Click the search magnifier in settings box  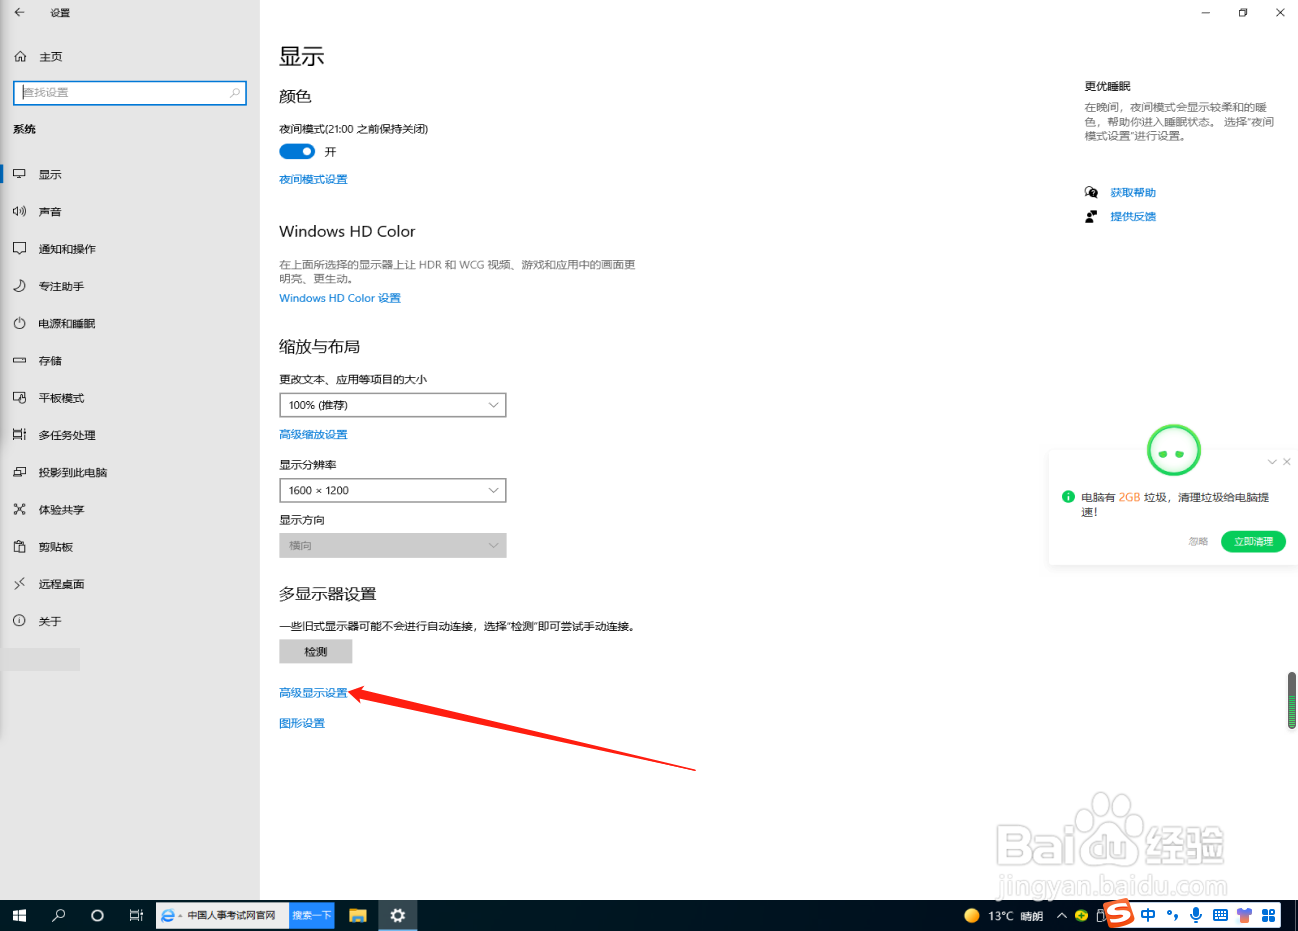pyautogui.click(x=235, y=93)
